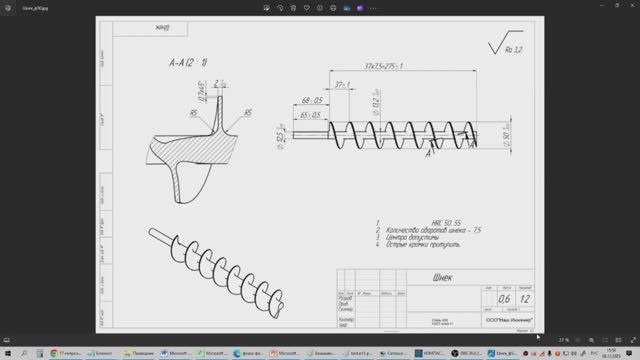Click the Photos app icon at top left
Screen dimensions: 640x360
[8, 8]
